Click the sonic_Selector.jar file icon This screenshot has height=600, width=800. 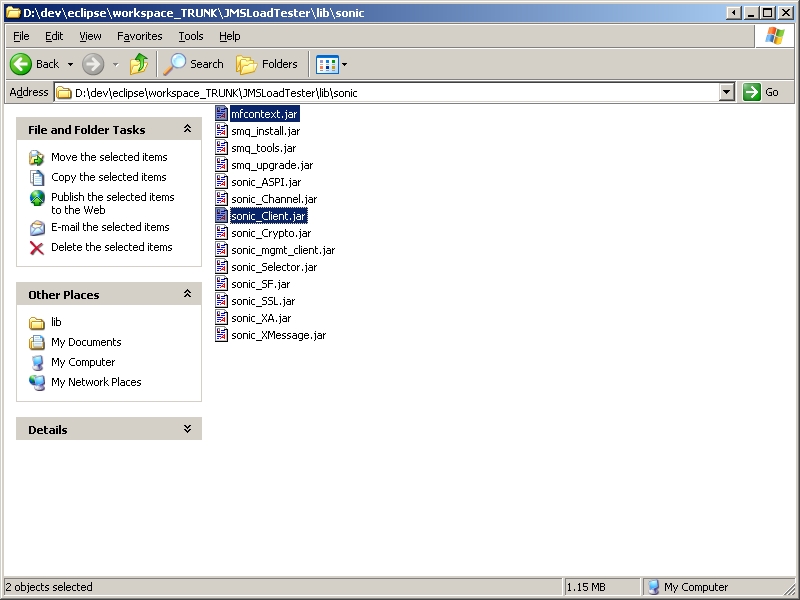(x=221, y=266)
